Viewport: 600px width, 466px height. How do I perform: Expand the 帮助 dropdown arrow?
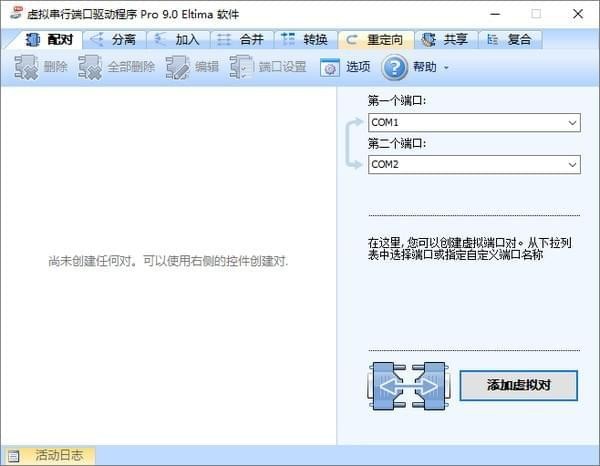[x=446, y=68]
